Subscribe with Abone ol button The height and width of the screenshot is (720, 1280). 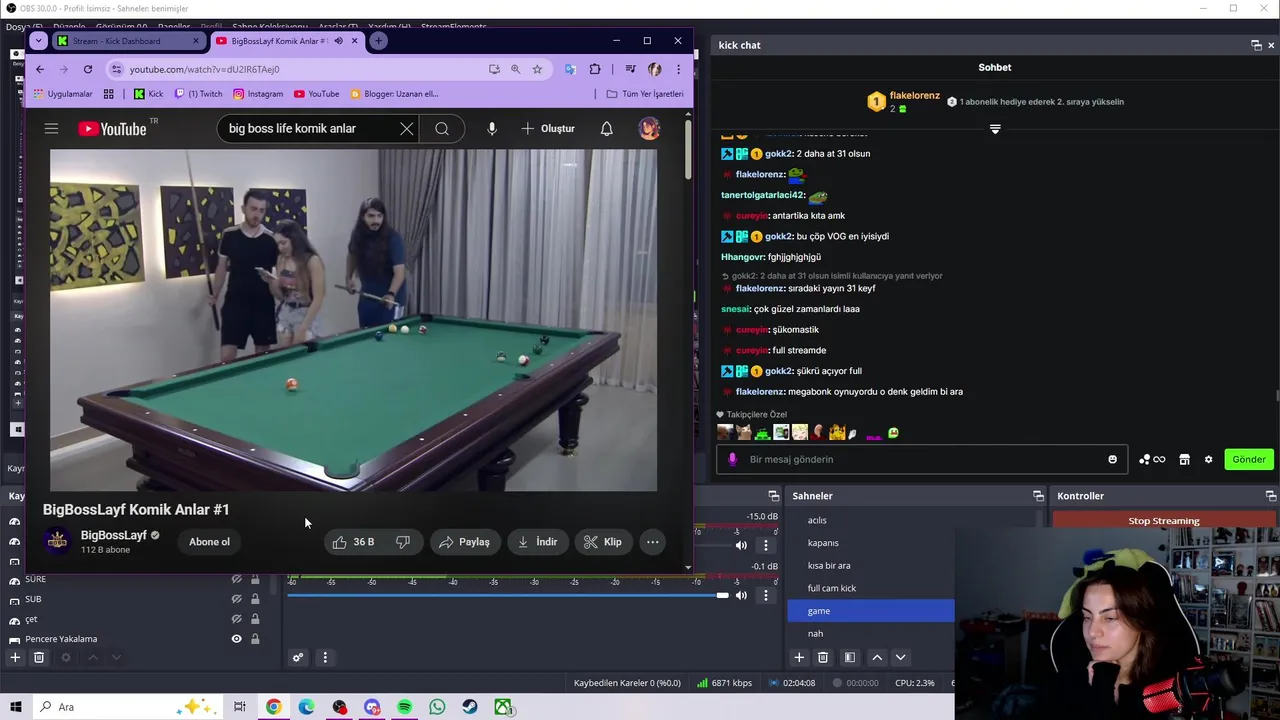[x=209, y=542]
